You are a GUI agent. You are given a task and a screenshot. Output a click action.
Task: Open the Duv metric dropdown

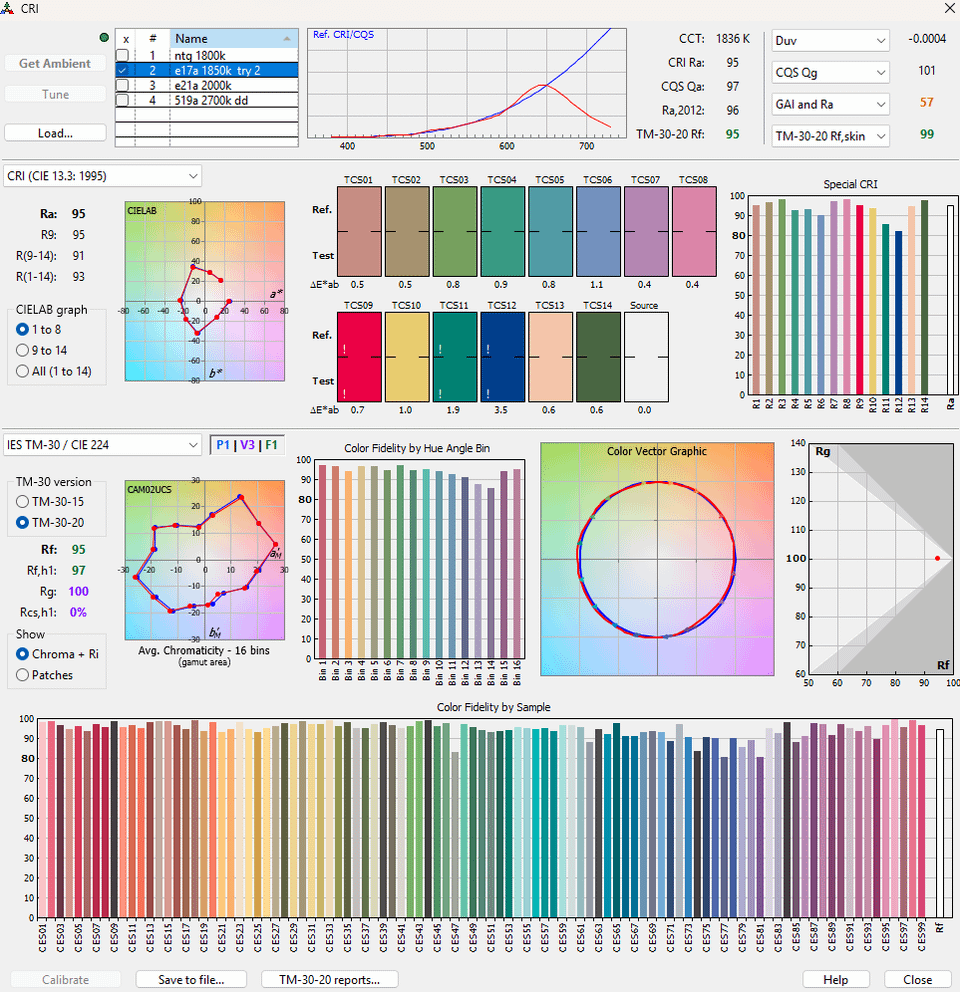[830, 40]
